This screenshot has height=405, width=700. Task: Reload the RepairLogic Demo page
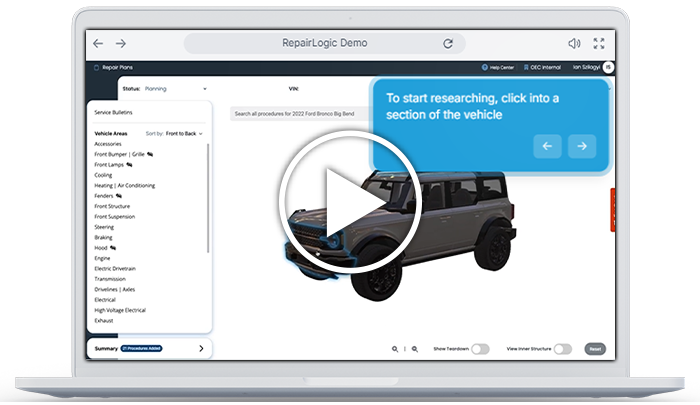tap(448, 43)
